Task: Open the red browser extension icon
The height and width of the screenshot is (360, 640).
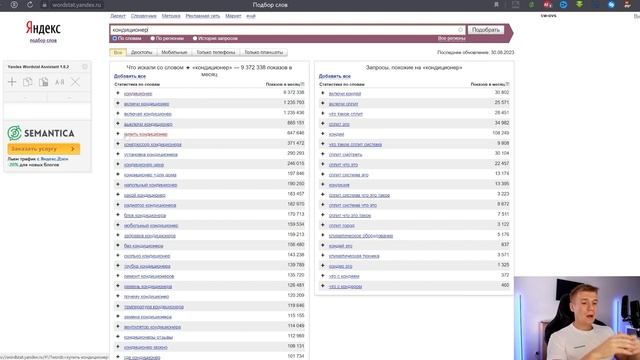Action: pyautogui.click(x=547, y=5)
